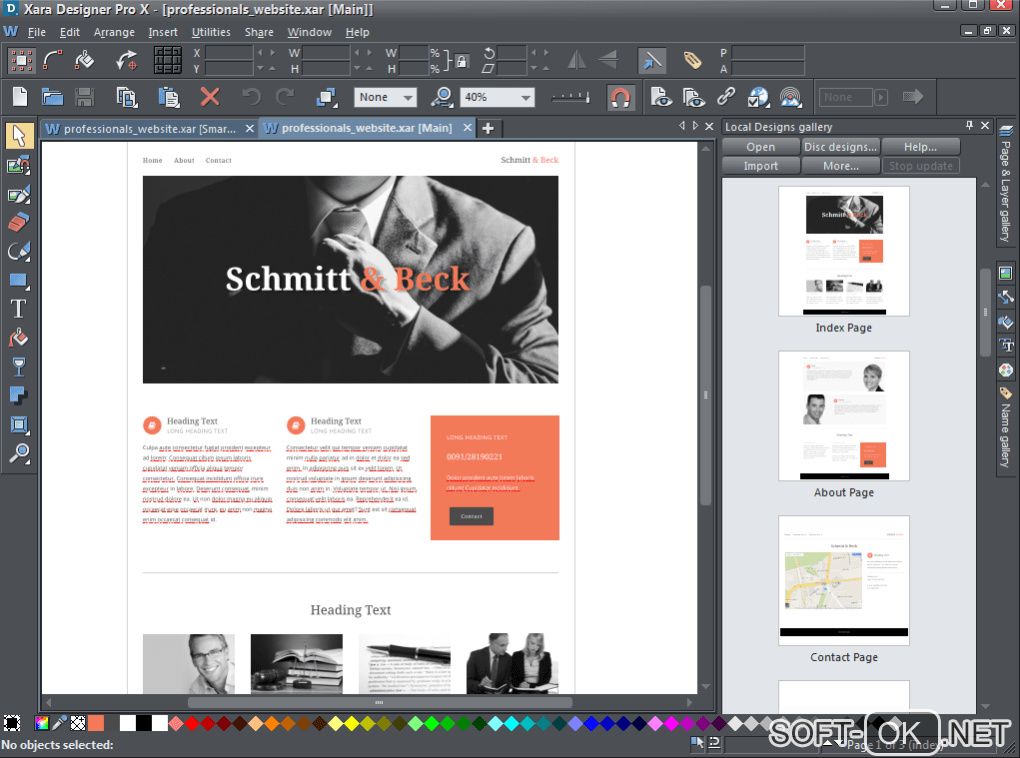Viewport: 1020px width, 758px height.
Task: Select the Text tool
Action: pyautogui.click(x=18, y=309)
